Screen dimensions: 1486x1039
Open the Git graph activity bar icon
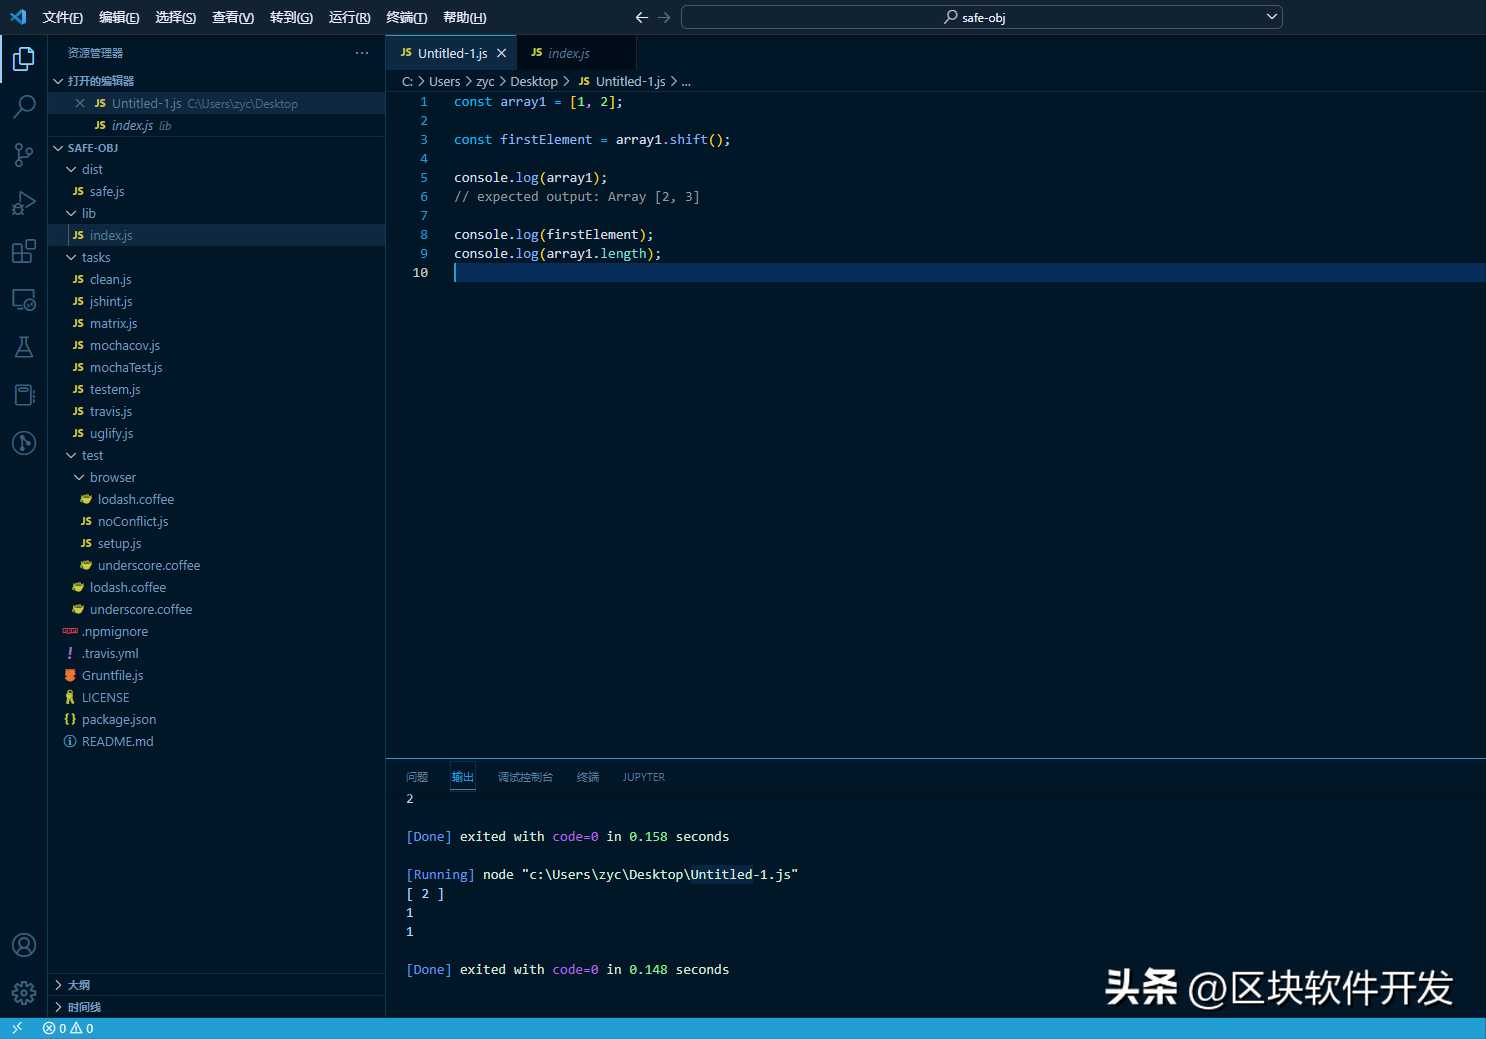tap(24, 443)
